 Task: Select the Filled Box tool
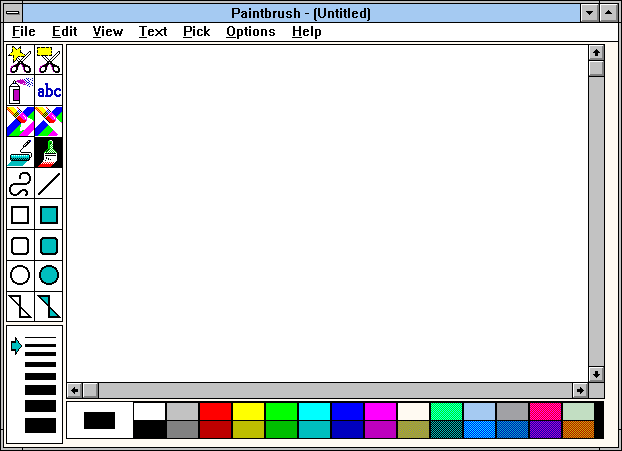point(49,215)
